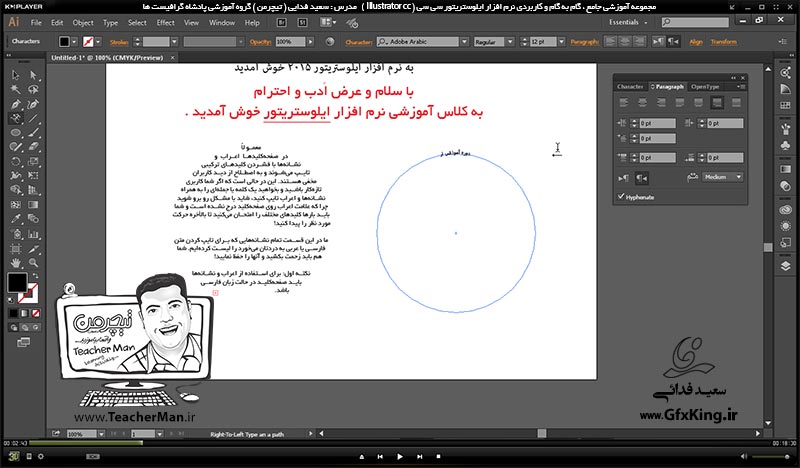Select the Blend tool
This screenshot has width=800, height=468.
tap(33, 219)
